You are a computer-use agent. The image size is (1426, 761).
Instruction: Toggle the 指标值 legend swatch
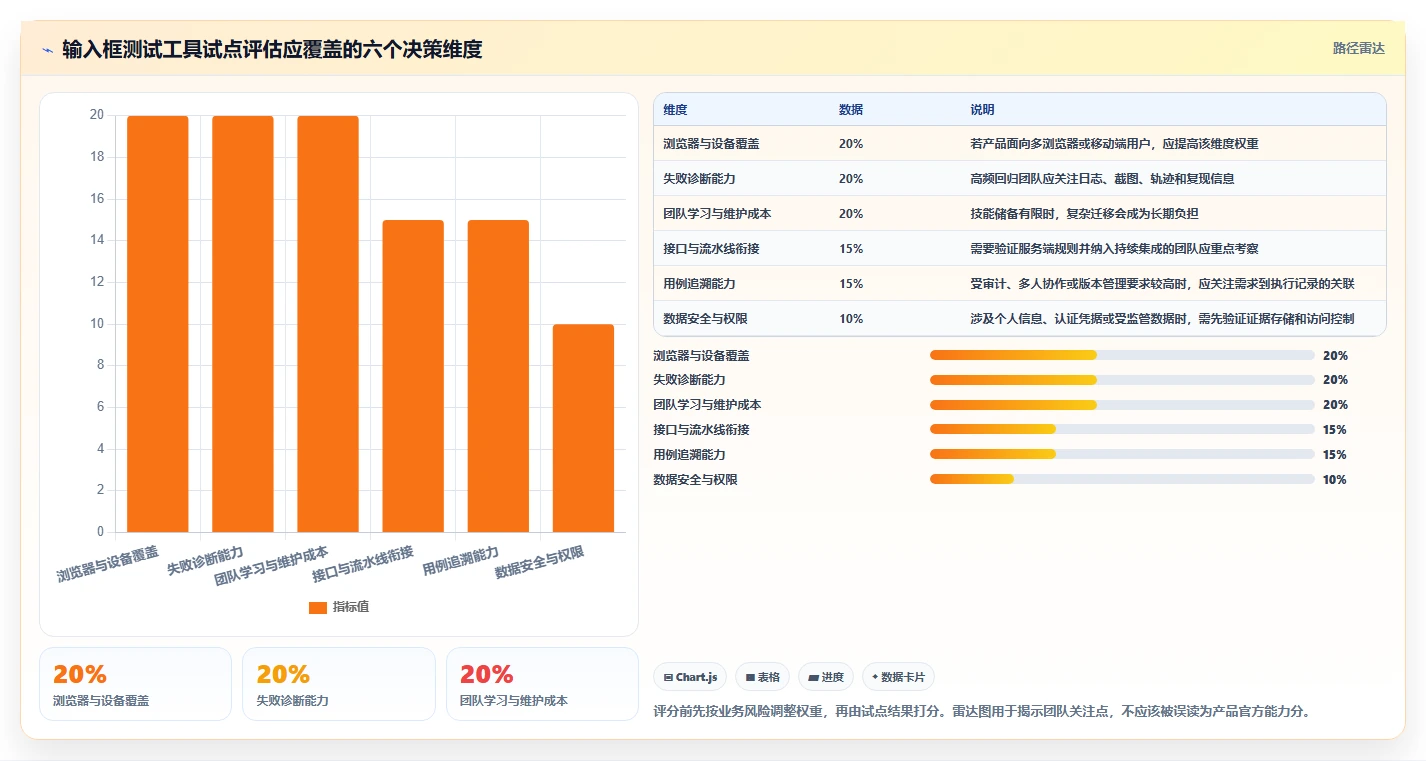(317, 607)
